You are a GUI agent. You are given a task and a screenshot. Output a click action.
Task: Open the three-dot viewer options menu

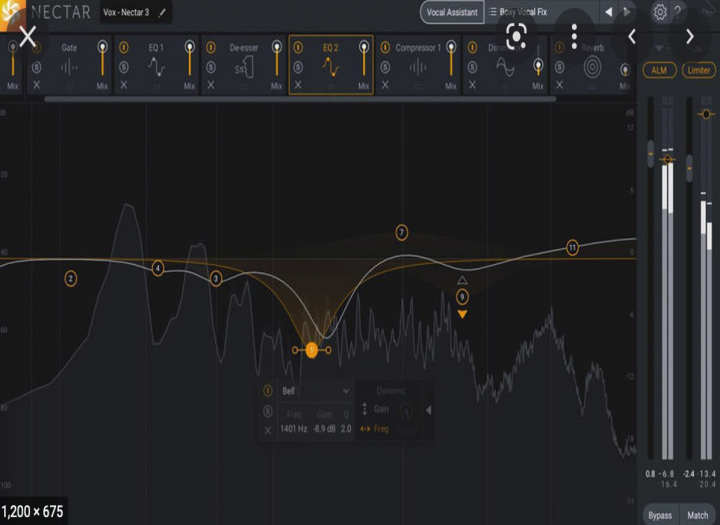click(x=574, y=37)
